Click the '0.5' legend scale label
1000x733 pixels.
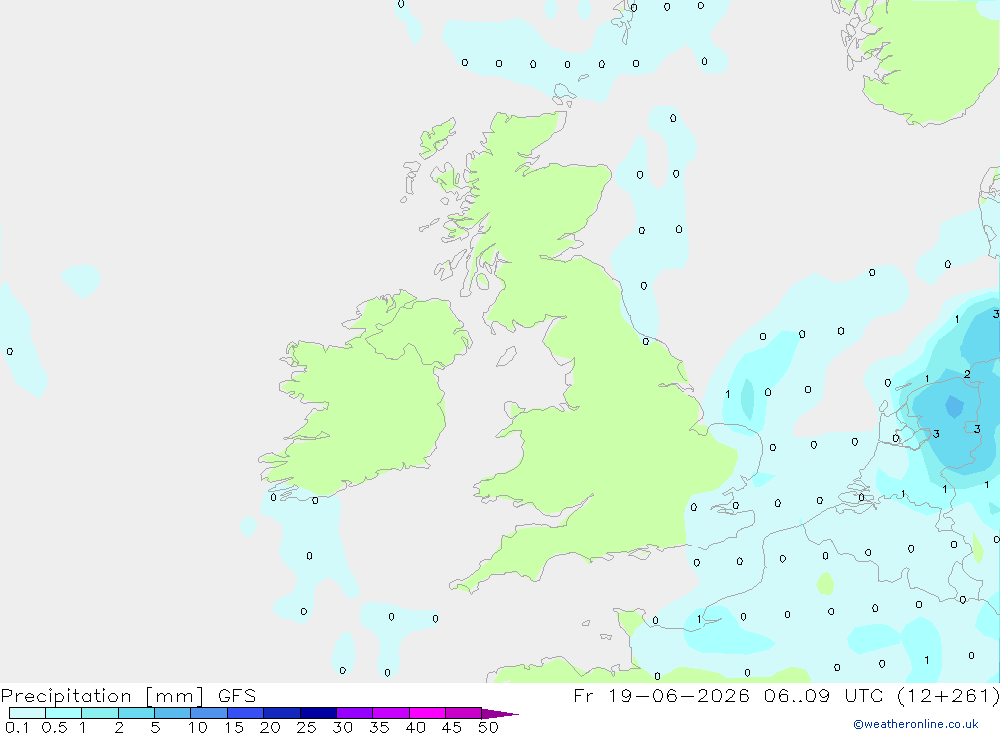pos(54,727)
